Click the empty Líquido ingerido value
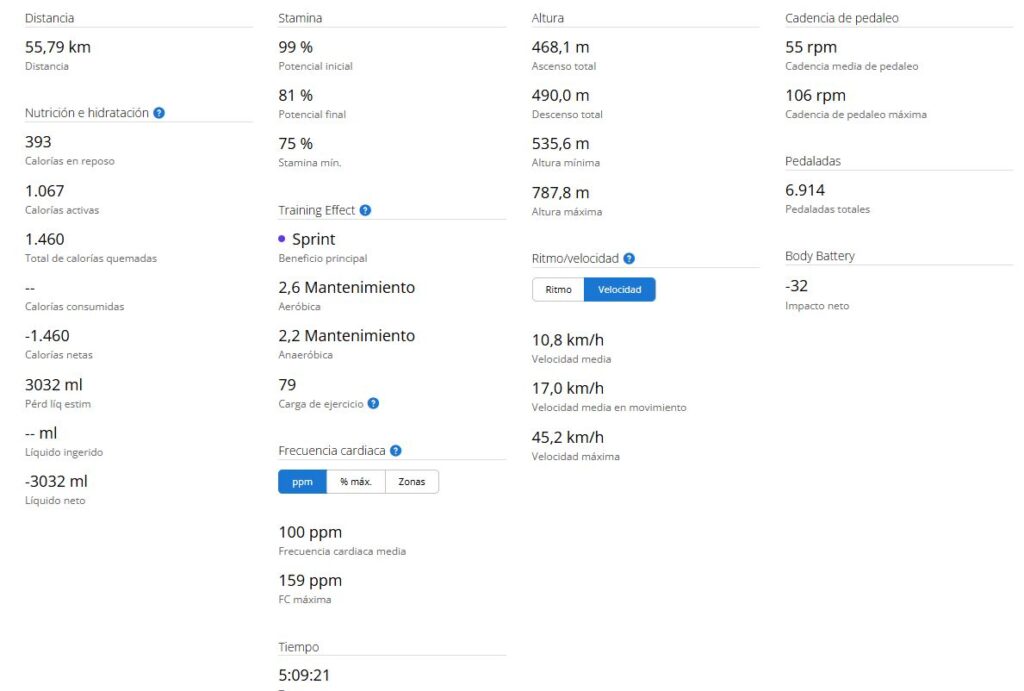 [x=41, y=433]
